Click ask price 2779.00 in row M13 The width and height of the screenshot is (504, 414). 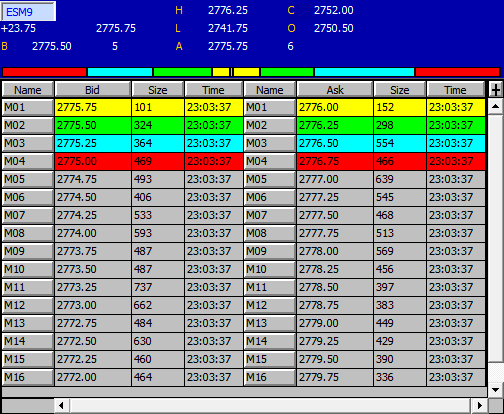[335, 323]
